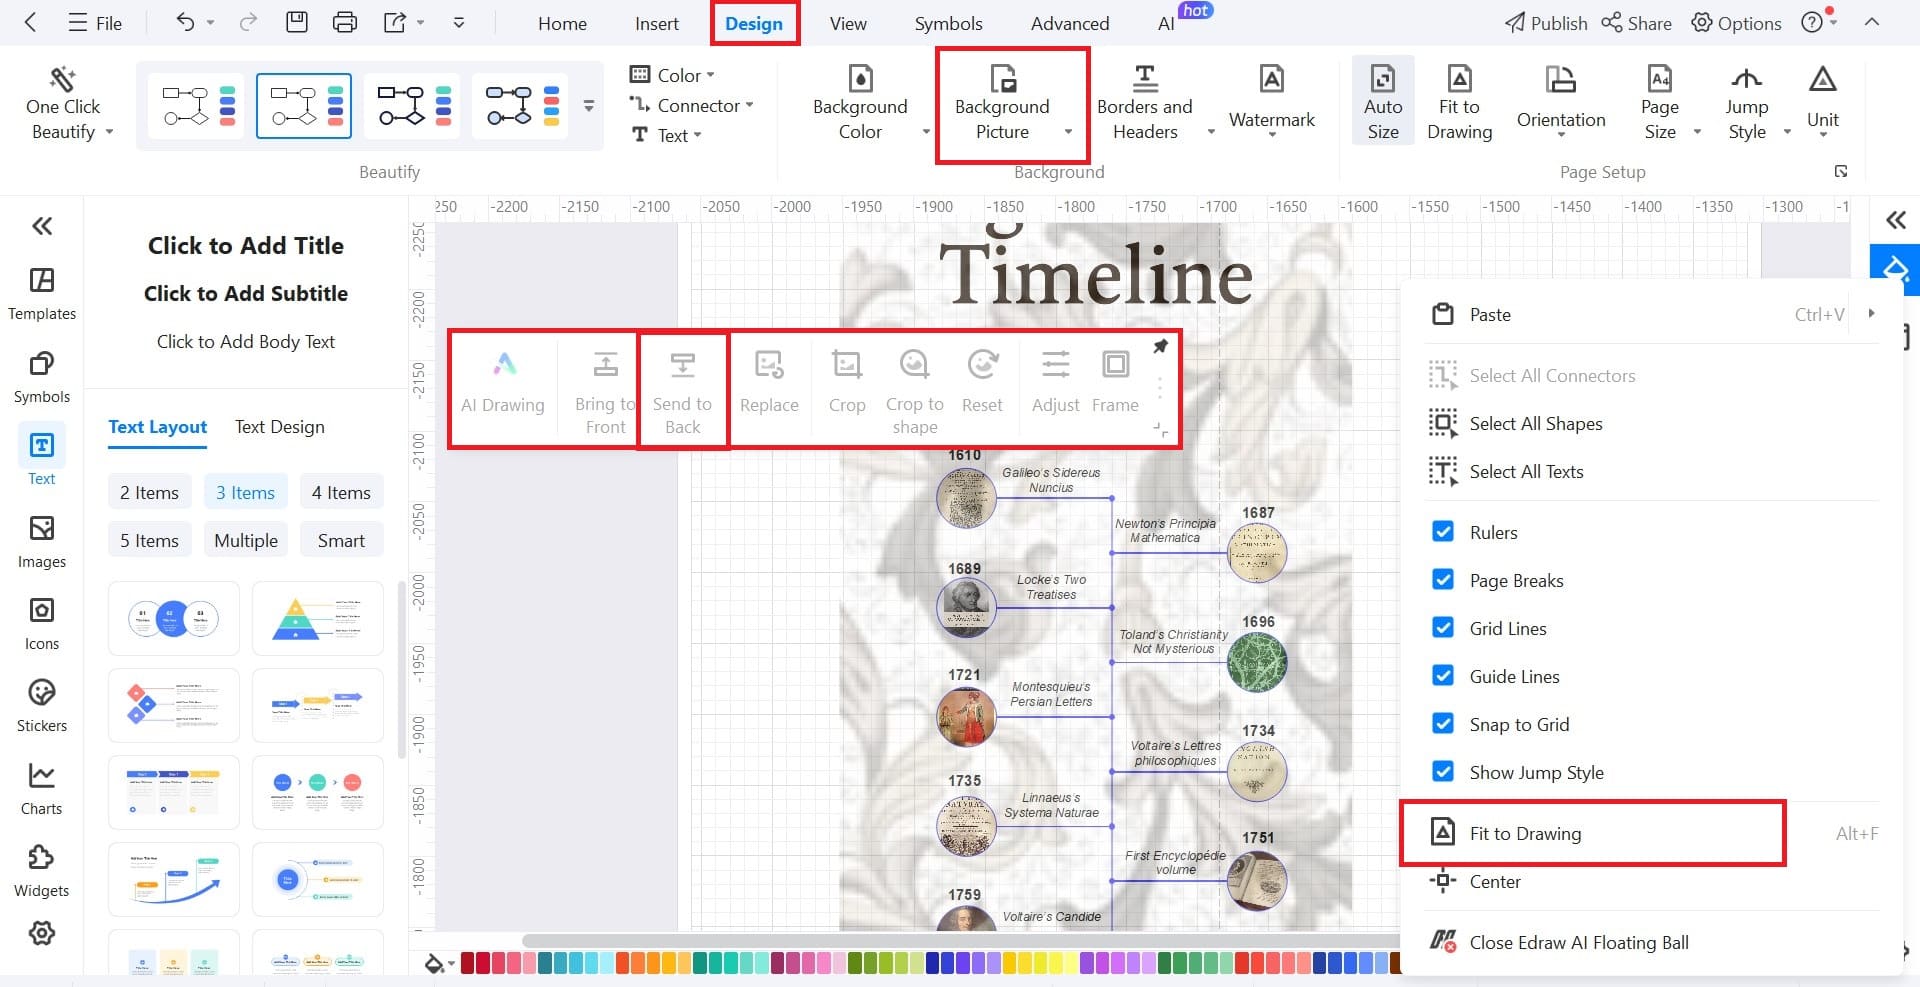Expand the right panel double chevron
1920x987 pixels.
tap(1896, 220)
